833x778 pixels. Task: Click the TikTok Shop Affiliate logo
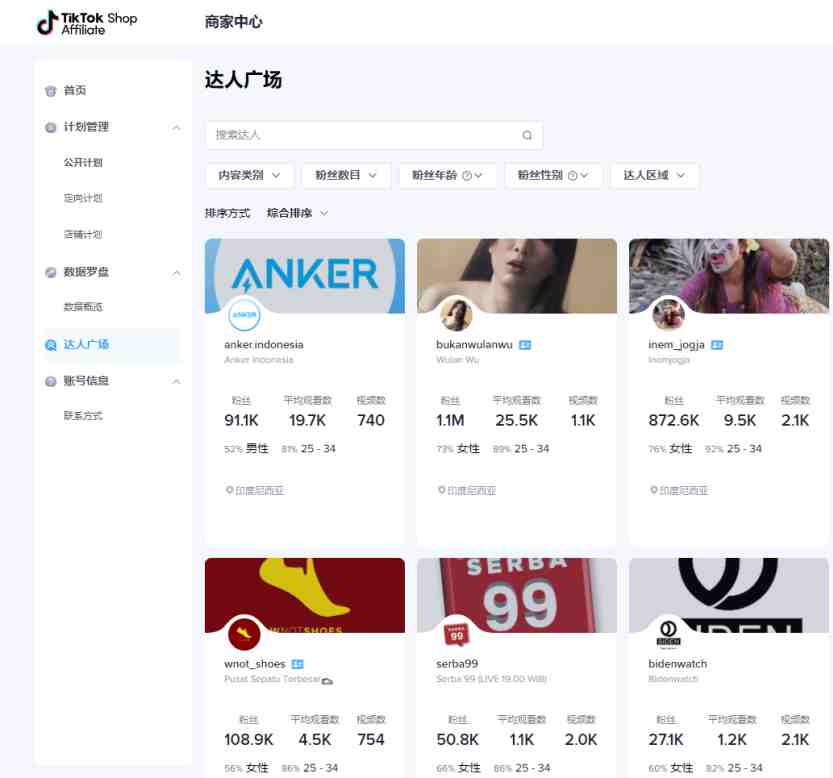point(87,23)
